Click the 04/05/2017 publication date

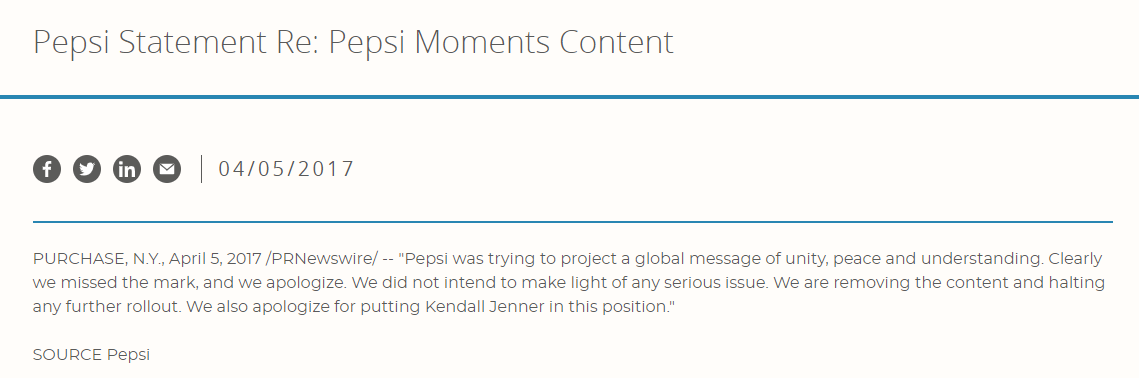click(286, 169)
